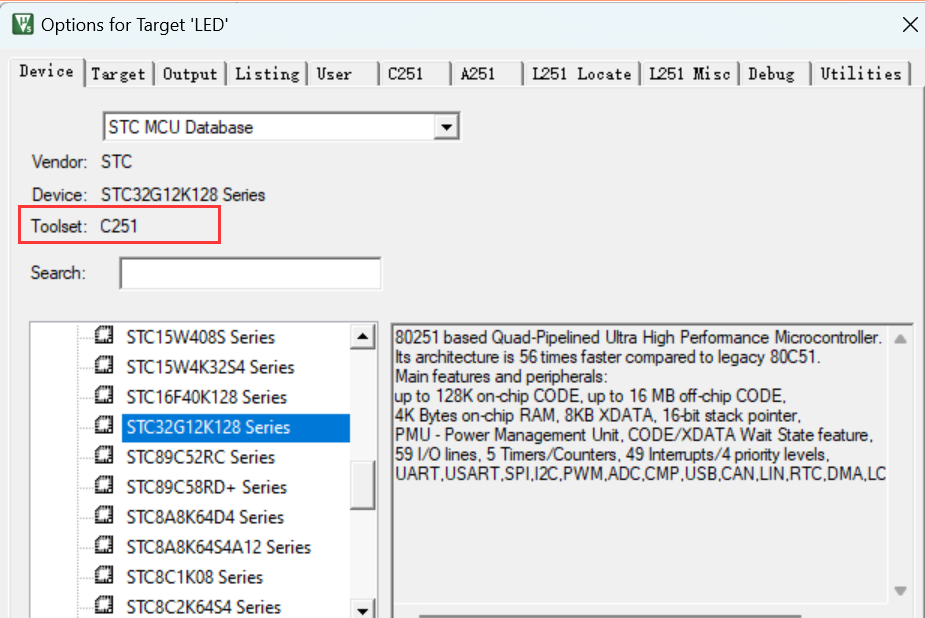This screenshot has height=618, width=925.
Task: Open the Output tab
Action: coord(190,74)
